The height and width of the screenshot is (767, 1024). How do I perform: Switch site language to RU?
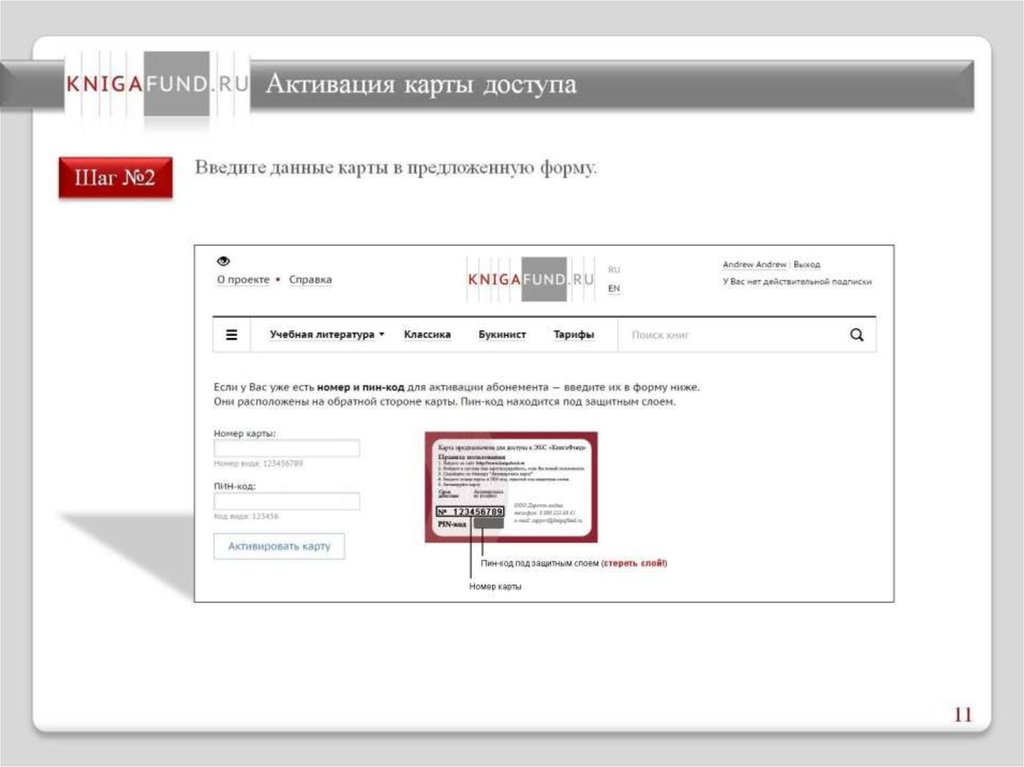(x=614, y=270)
